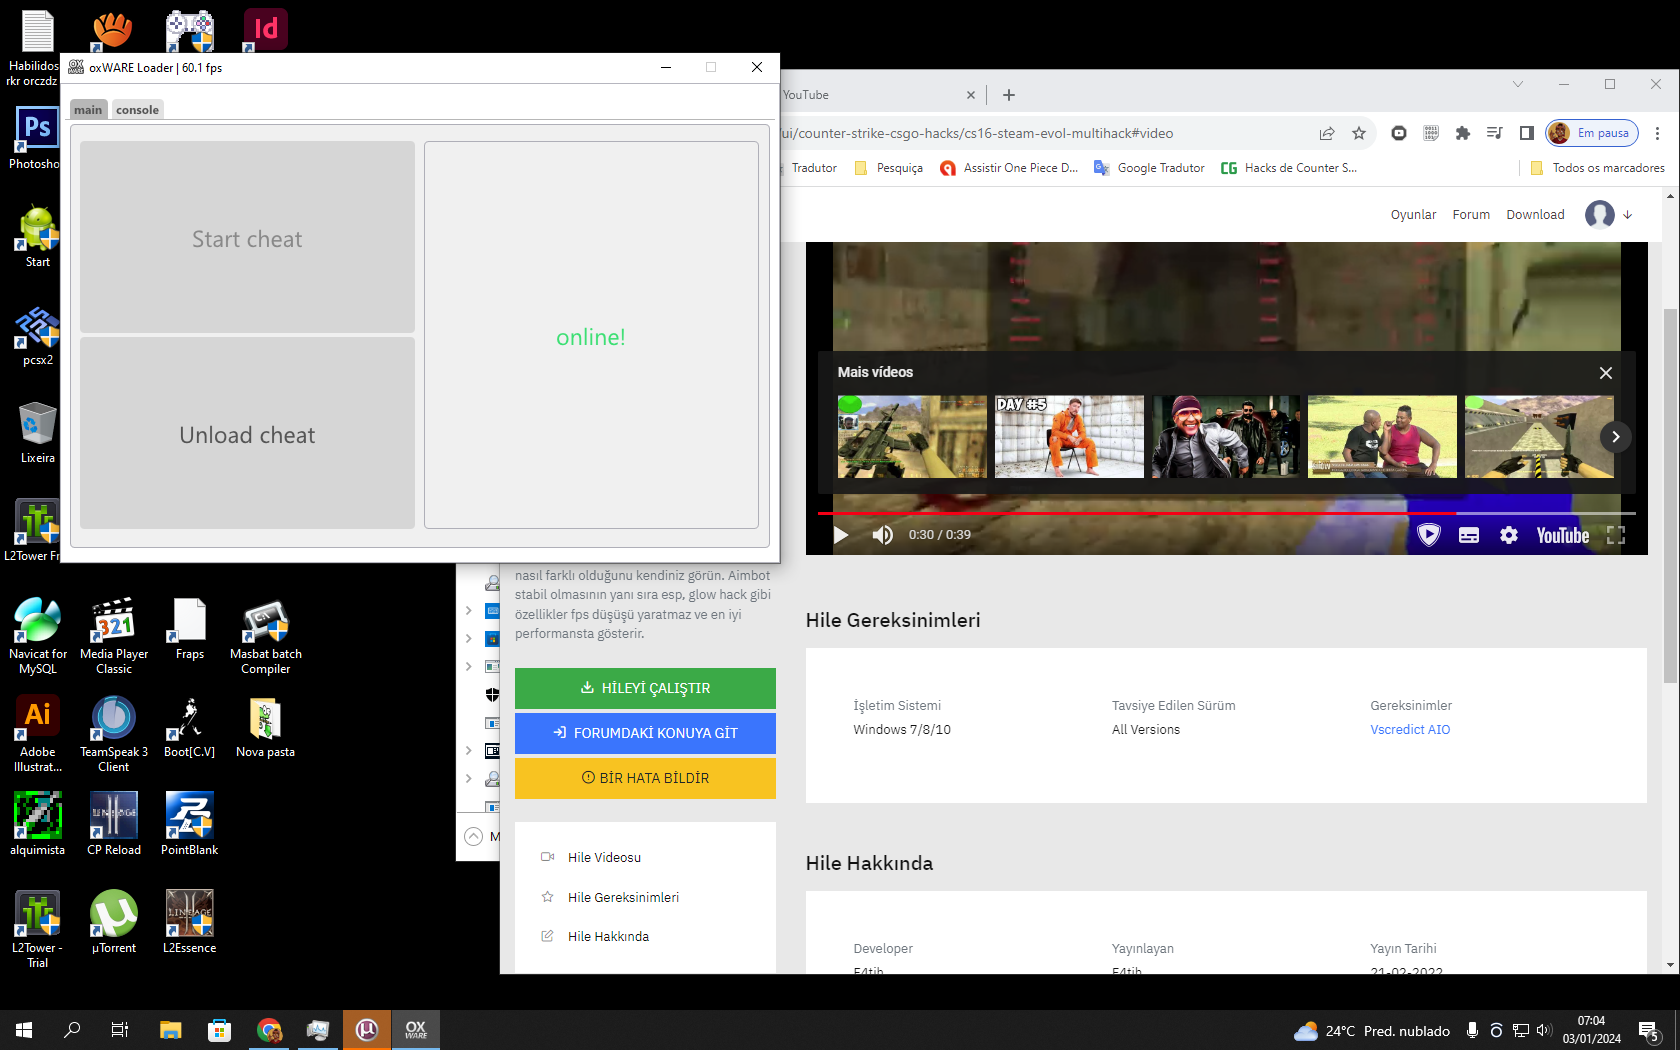Click the Em pausa profile button
The width and height of the screenshot is (1680, 1050).
(x=1591, y=133)
